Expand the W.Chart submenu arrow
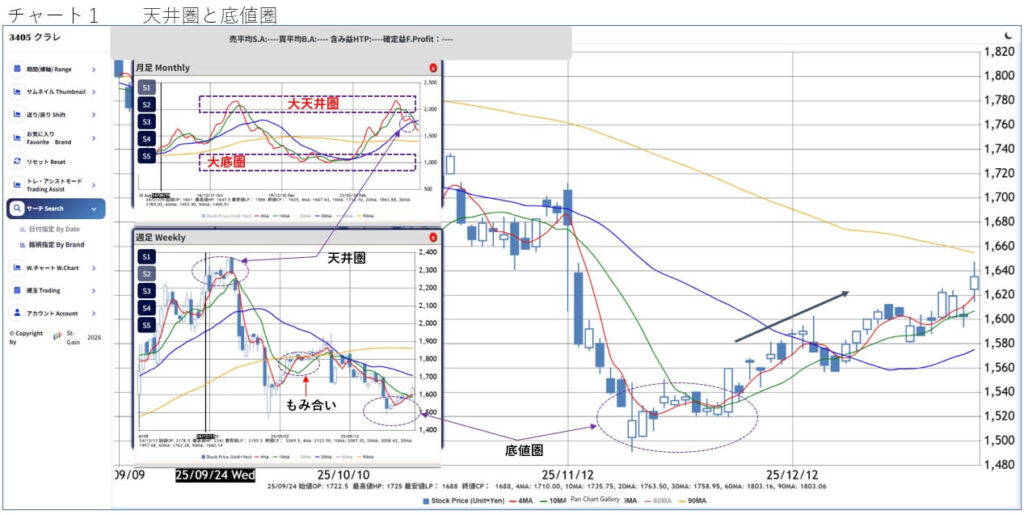 pyautogui.click(x=94, y=267)
